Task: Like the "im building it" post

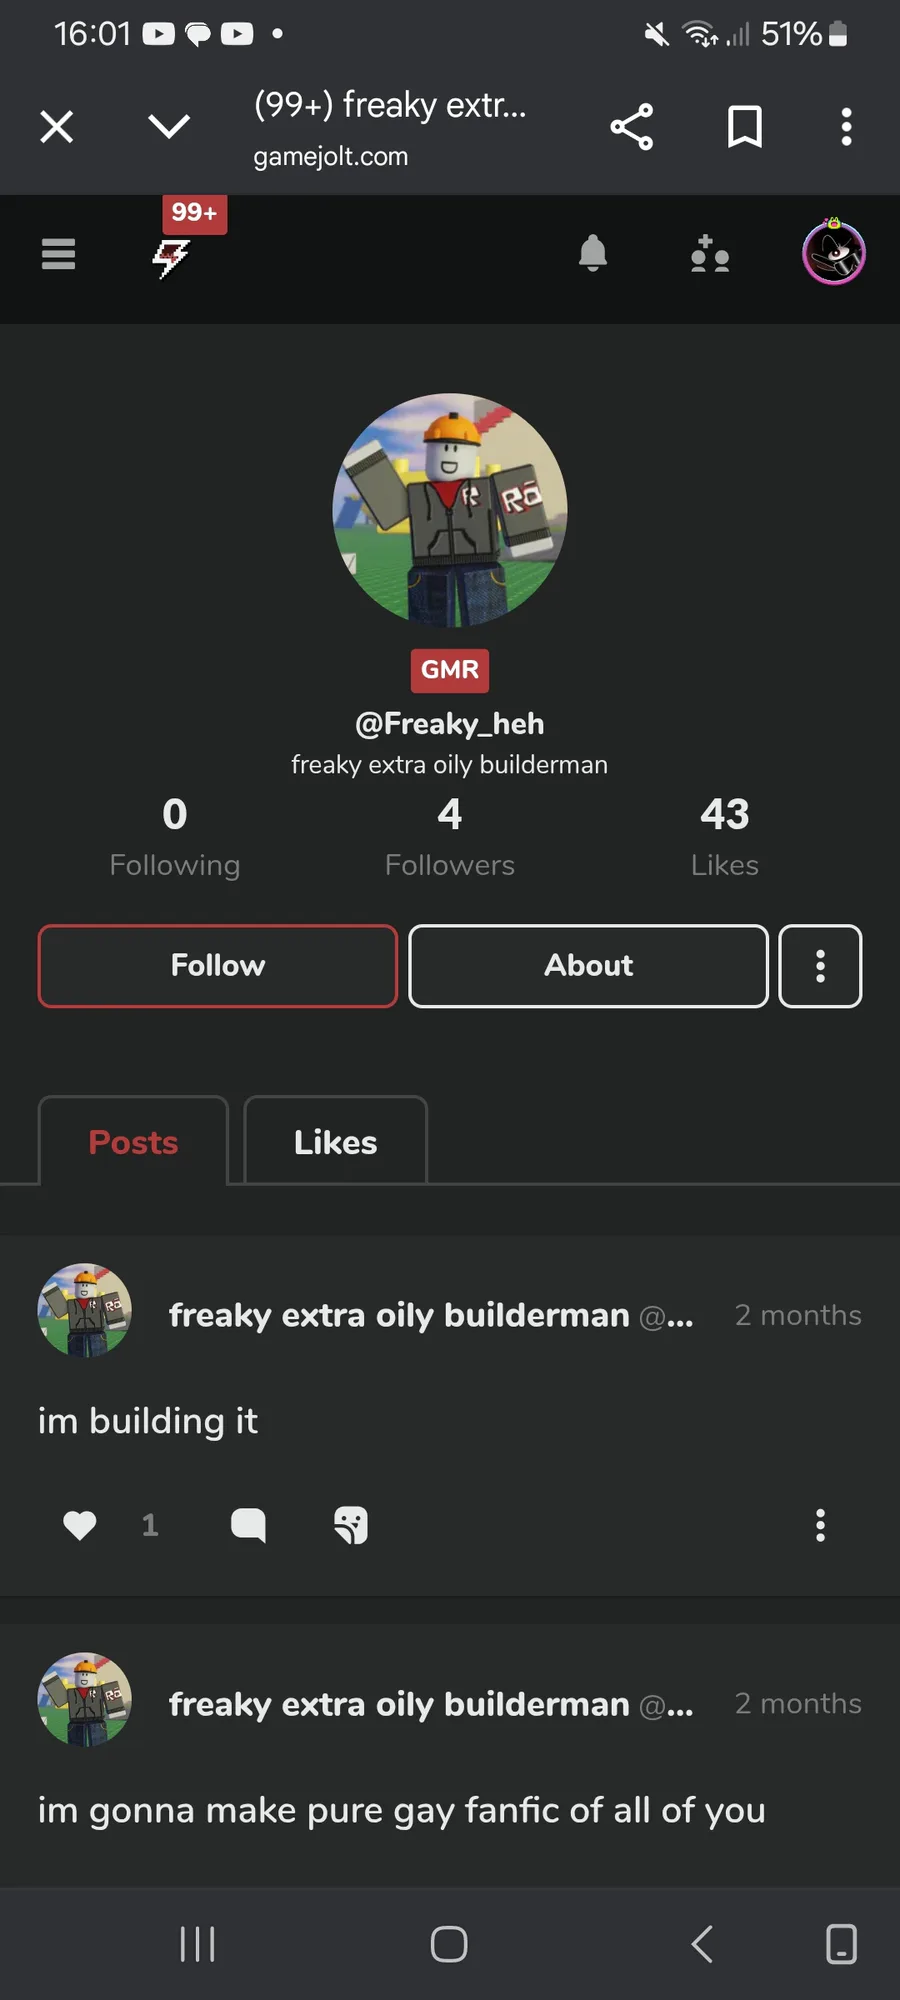Action: click(80, 1525)
